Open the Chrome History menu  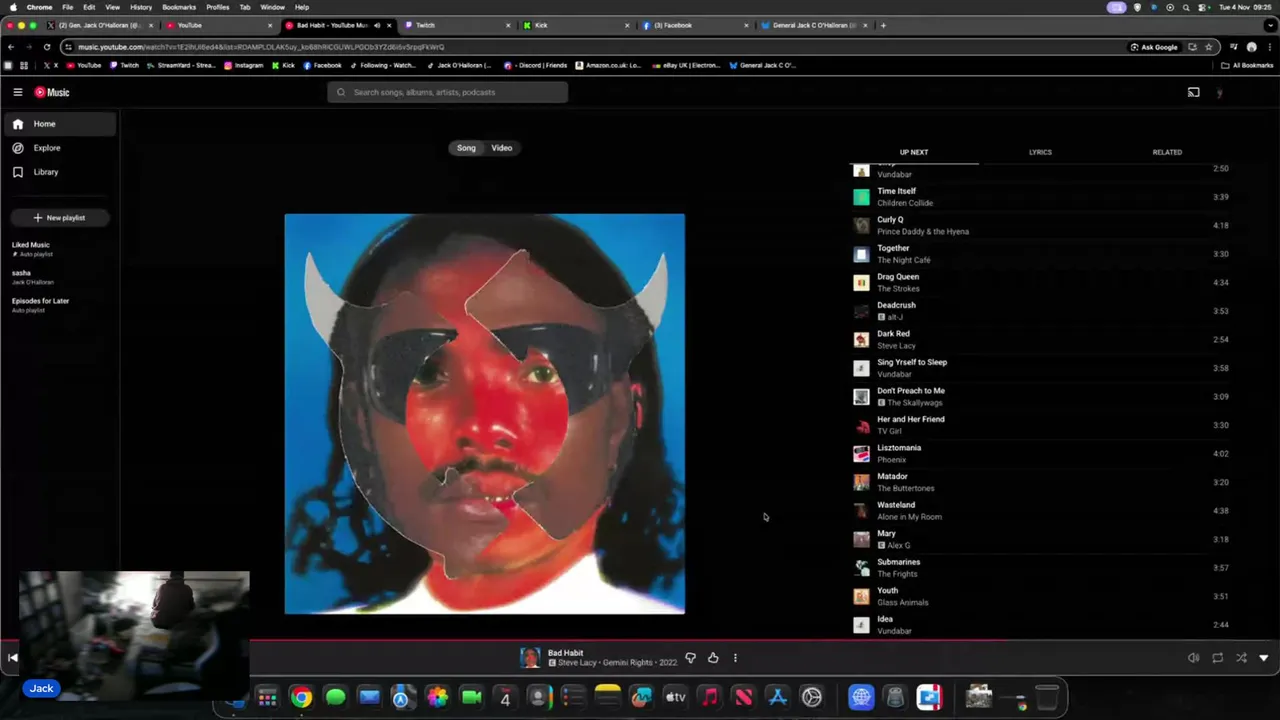pyautogui.click(x=141, y=7)
